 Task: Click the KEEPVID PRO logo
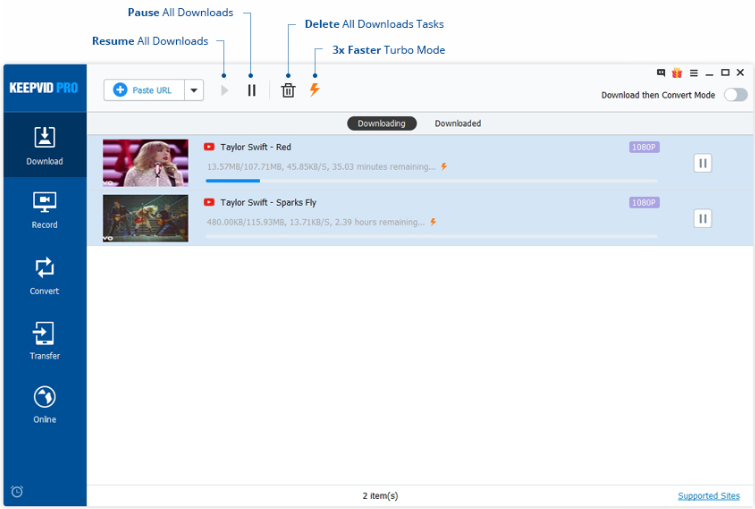44,88
